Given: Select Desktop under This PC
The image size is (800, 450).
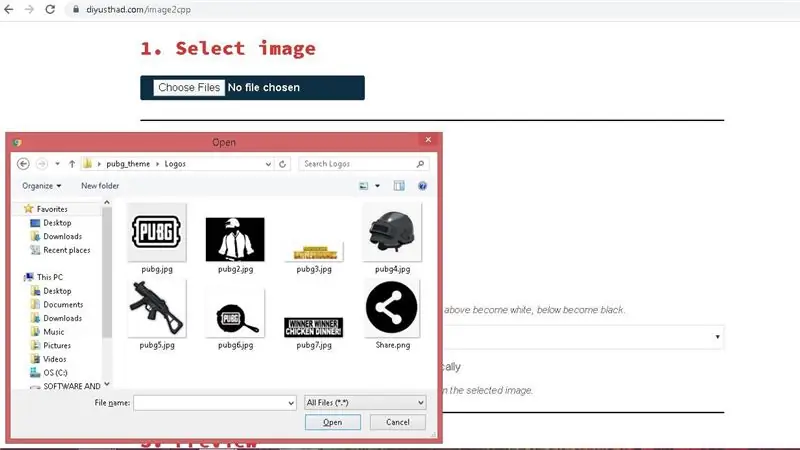Looking at the screenshot, I should point(57,291).
